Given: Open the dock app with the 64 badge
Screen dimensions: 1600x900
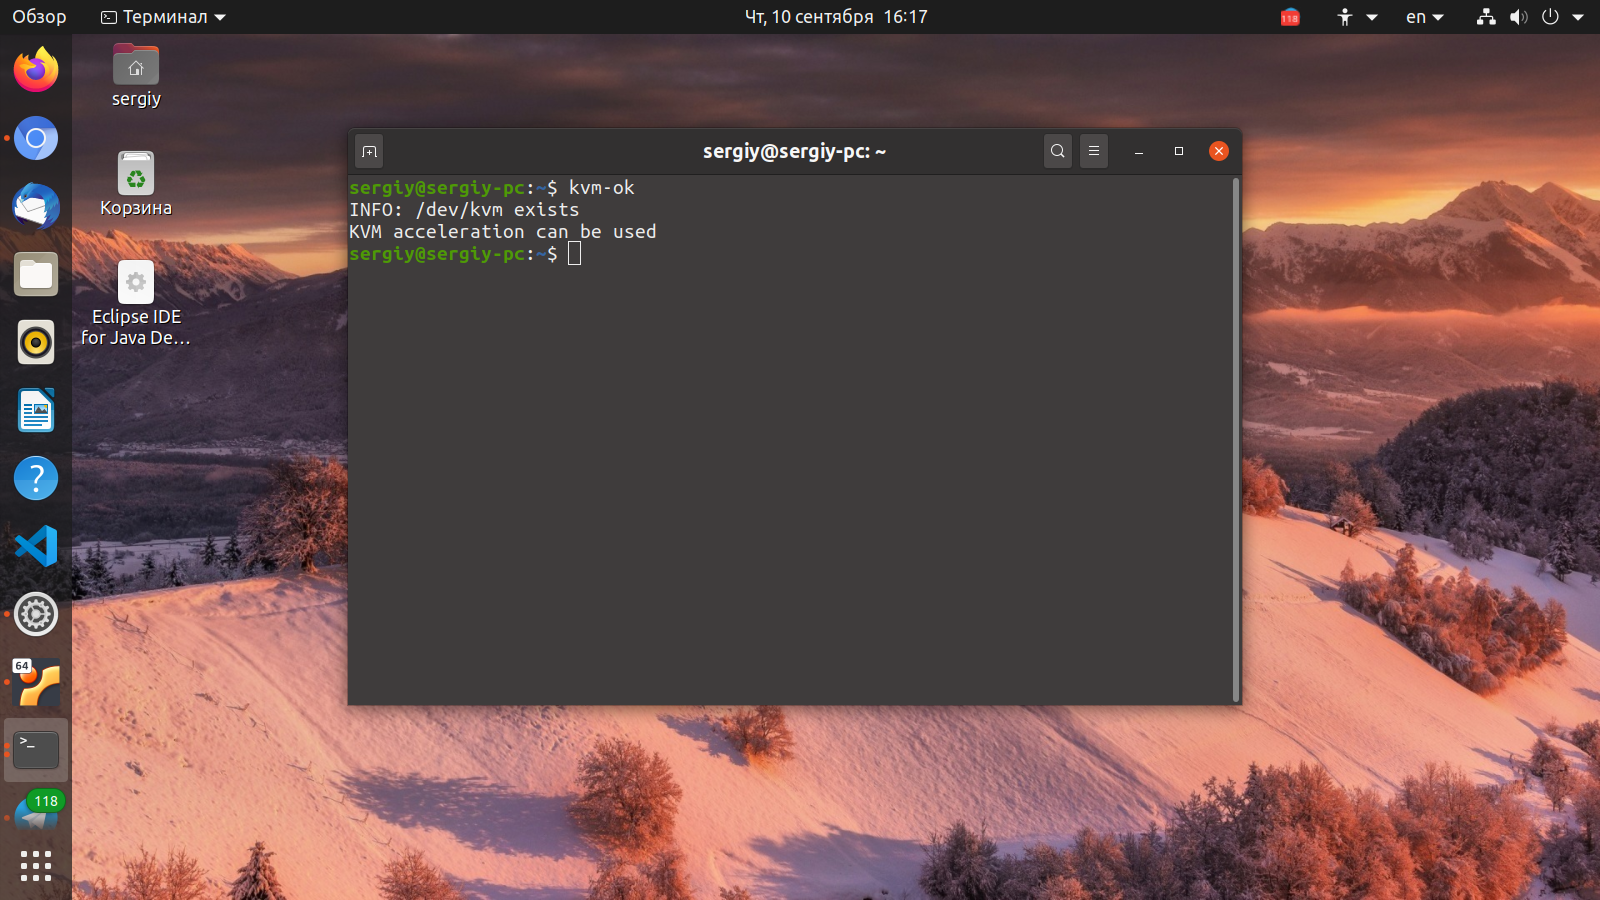Looking at the screenshot, I should [36, 682].
